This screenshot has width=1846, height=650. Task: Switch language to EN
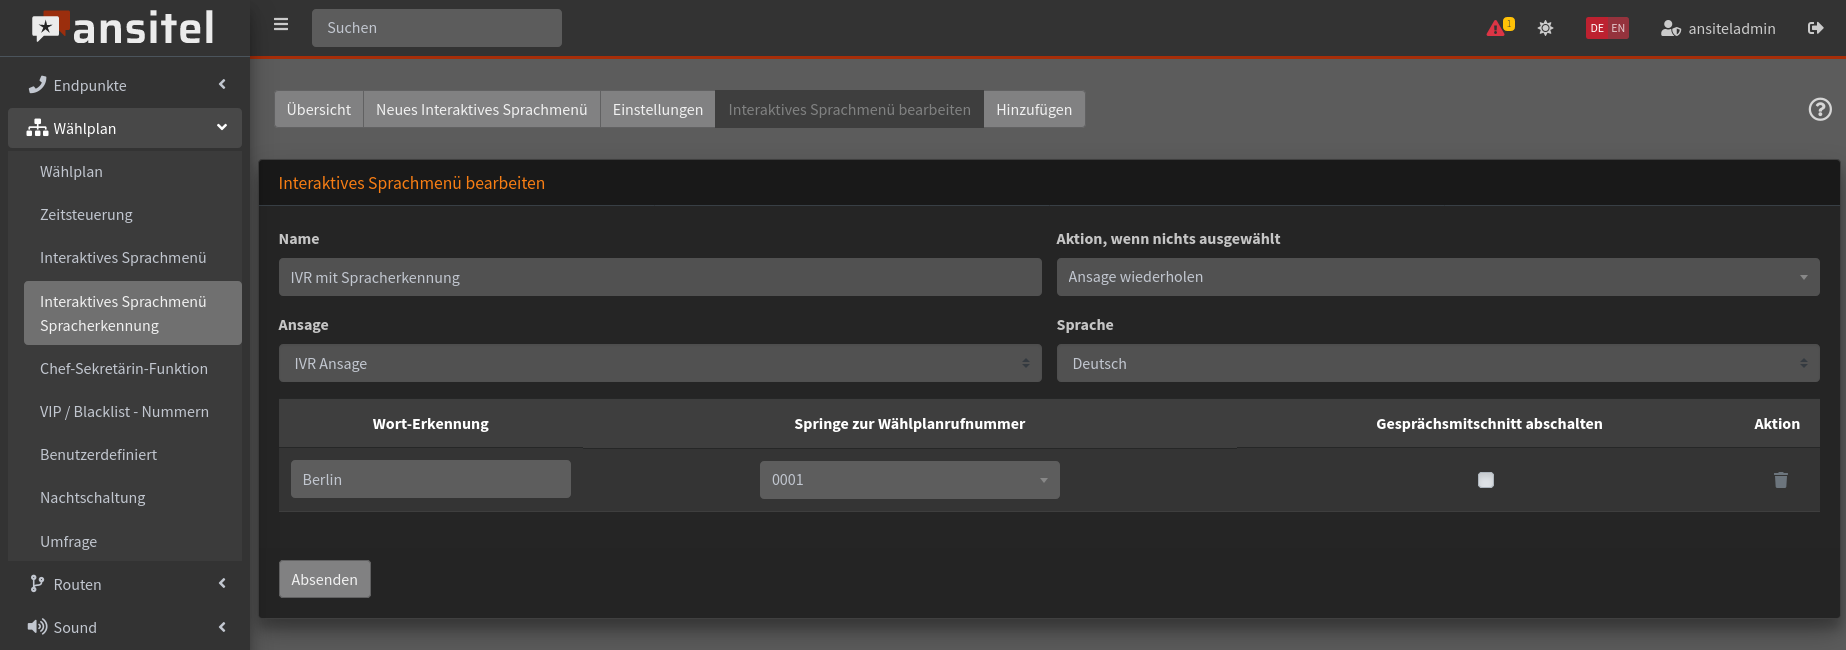[x=1618, y=28]
